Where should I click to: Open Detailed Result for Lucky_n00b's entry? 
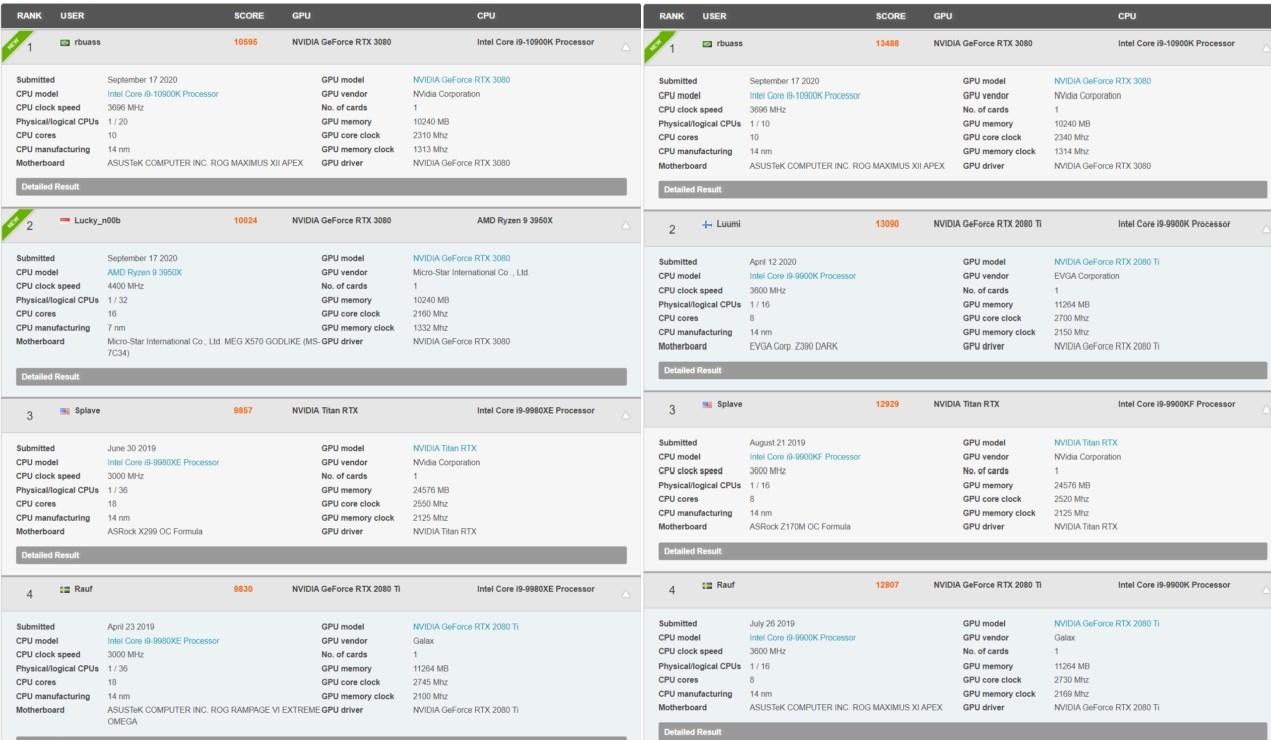(321, 377)
